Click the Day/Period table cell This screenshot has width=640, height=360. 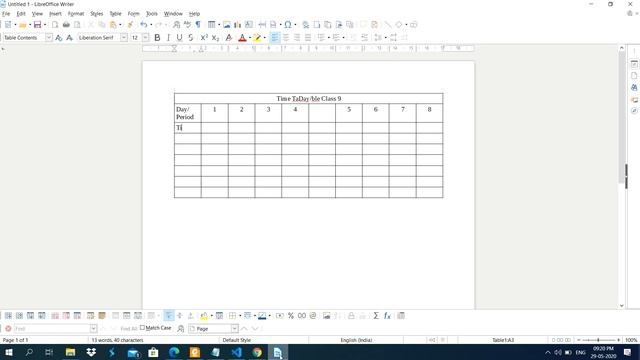click(x=188, y=113)
